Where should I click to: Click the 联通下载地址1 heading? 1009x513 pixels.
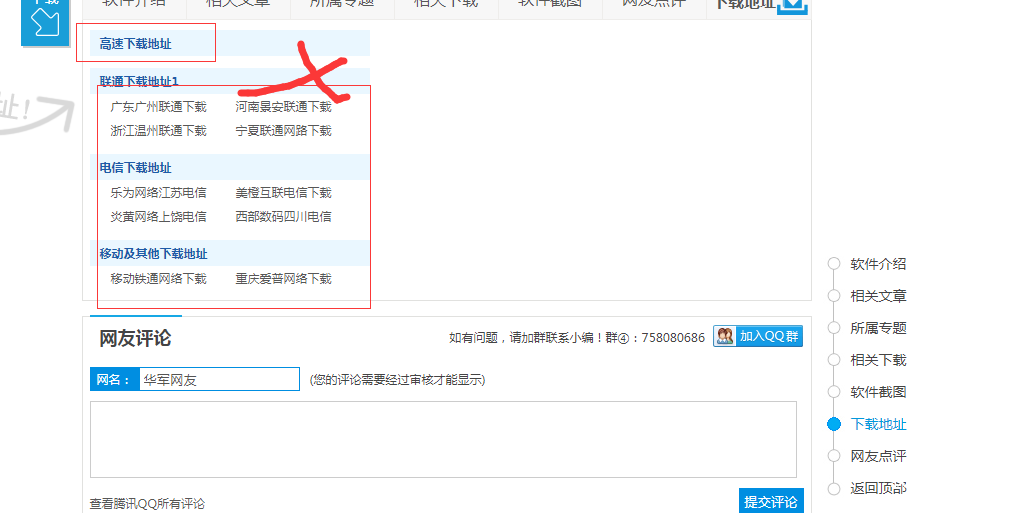[x=139, y=81]
